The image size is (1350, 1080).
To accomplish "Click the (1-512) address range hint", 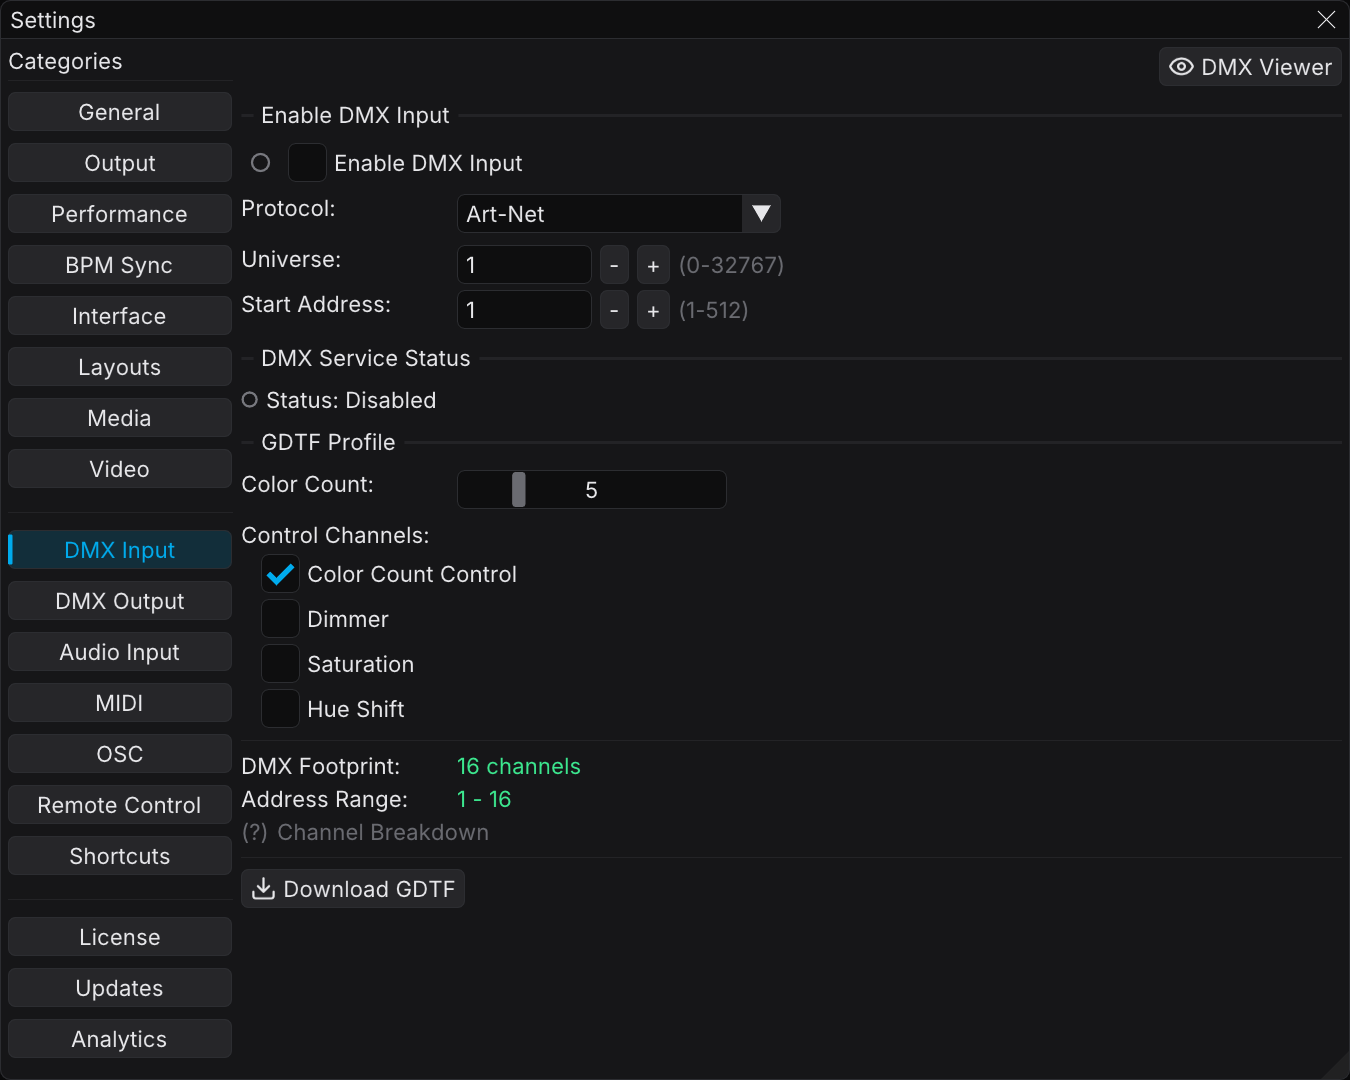I will click(x=714, y=310).
